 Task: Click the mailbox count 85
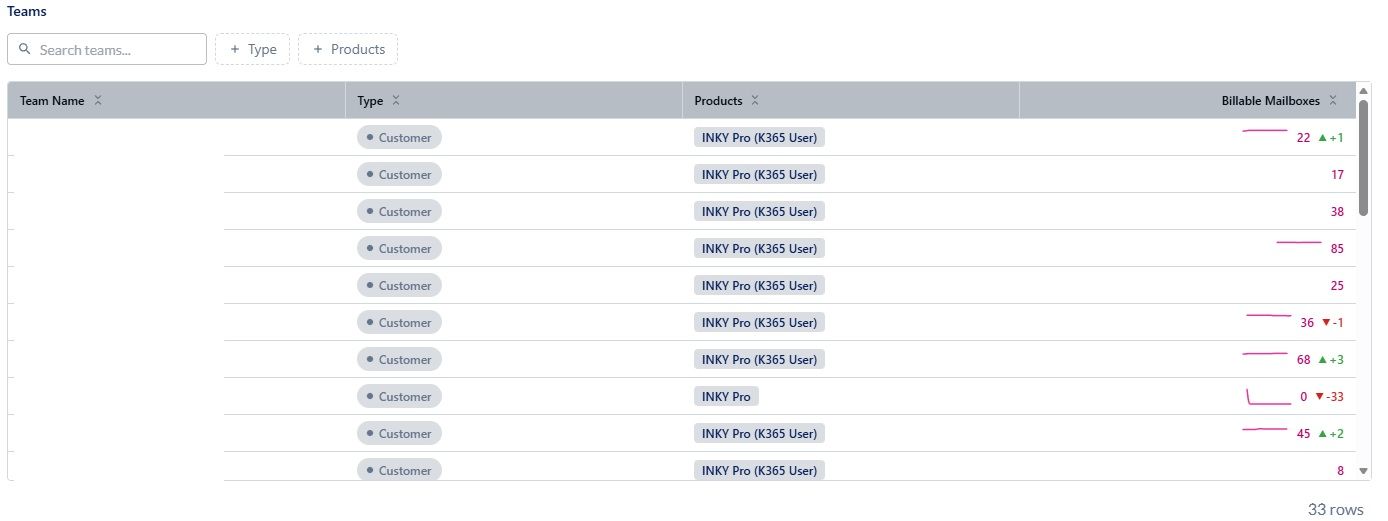point(1337,249)
